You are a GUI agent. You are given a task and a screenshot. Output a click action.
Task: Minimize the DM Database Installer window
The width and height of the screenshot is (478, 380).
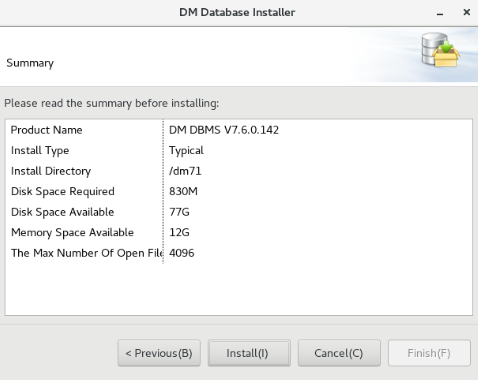coord(440,13)
